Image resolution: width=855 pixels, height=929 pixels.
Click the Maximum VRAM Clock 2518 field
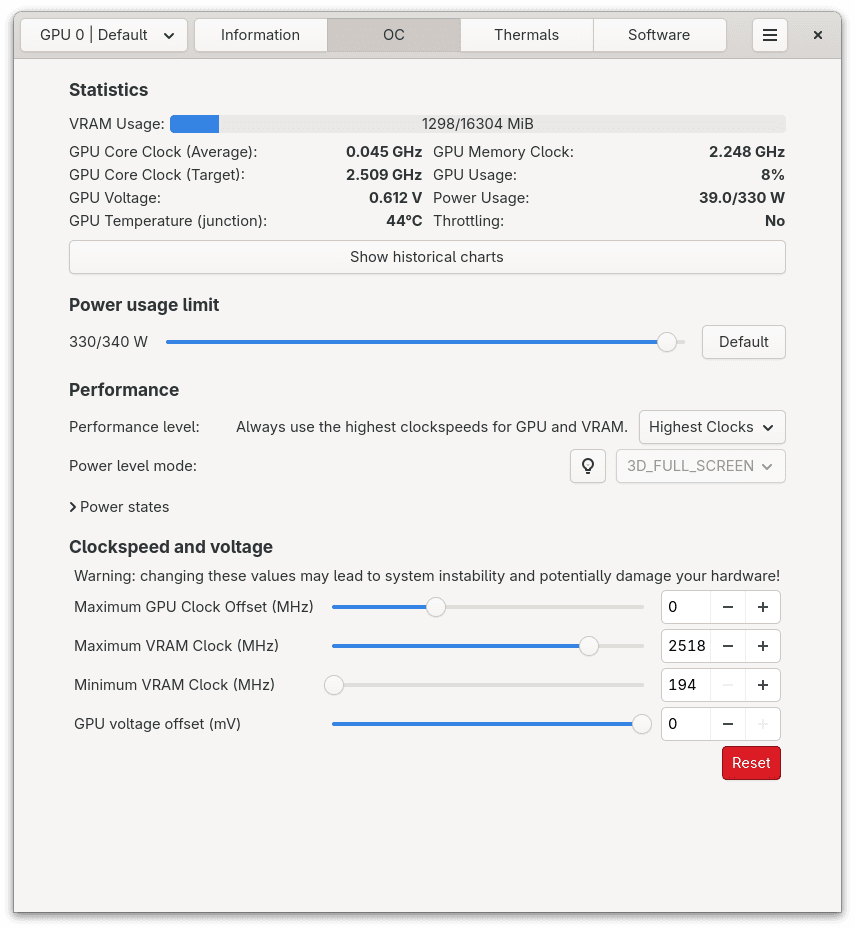coord(686,646)
